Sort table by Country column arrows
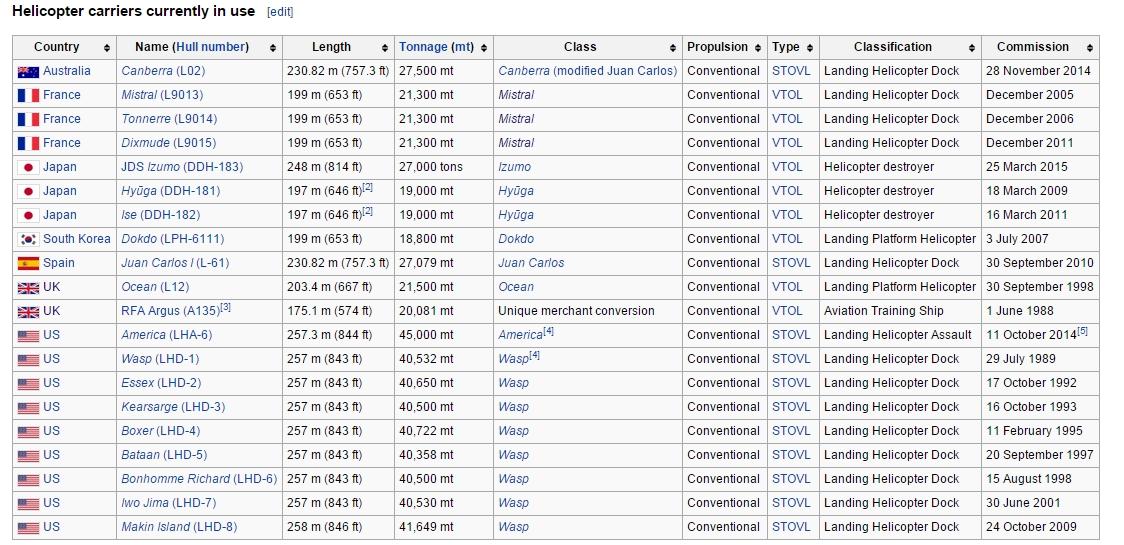The height and width of the screenshot is (545, 1124). (107, 48)
